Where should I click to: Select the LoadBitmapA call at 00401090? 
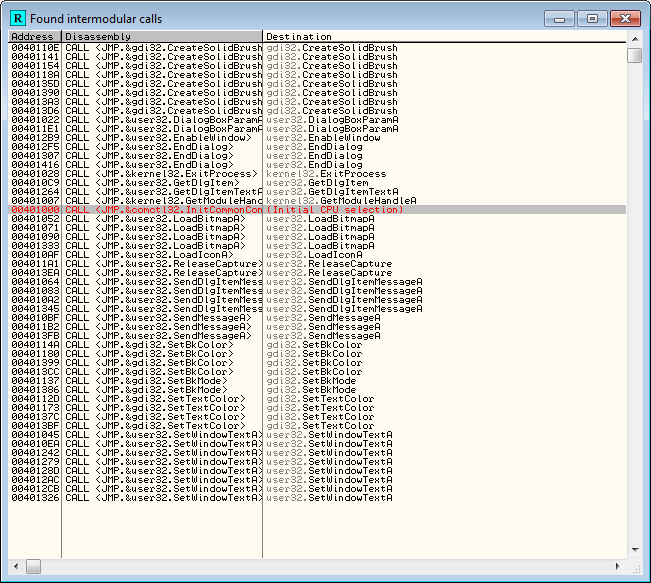317,237
